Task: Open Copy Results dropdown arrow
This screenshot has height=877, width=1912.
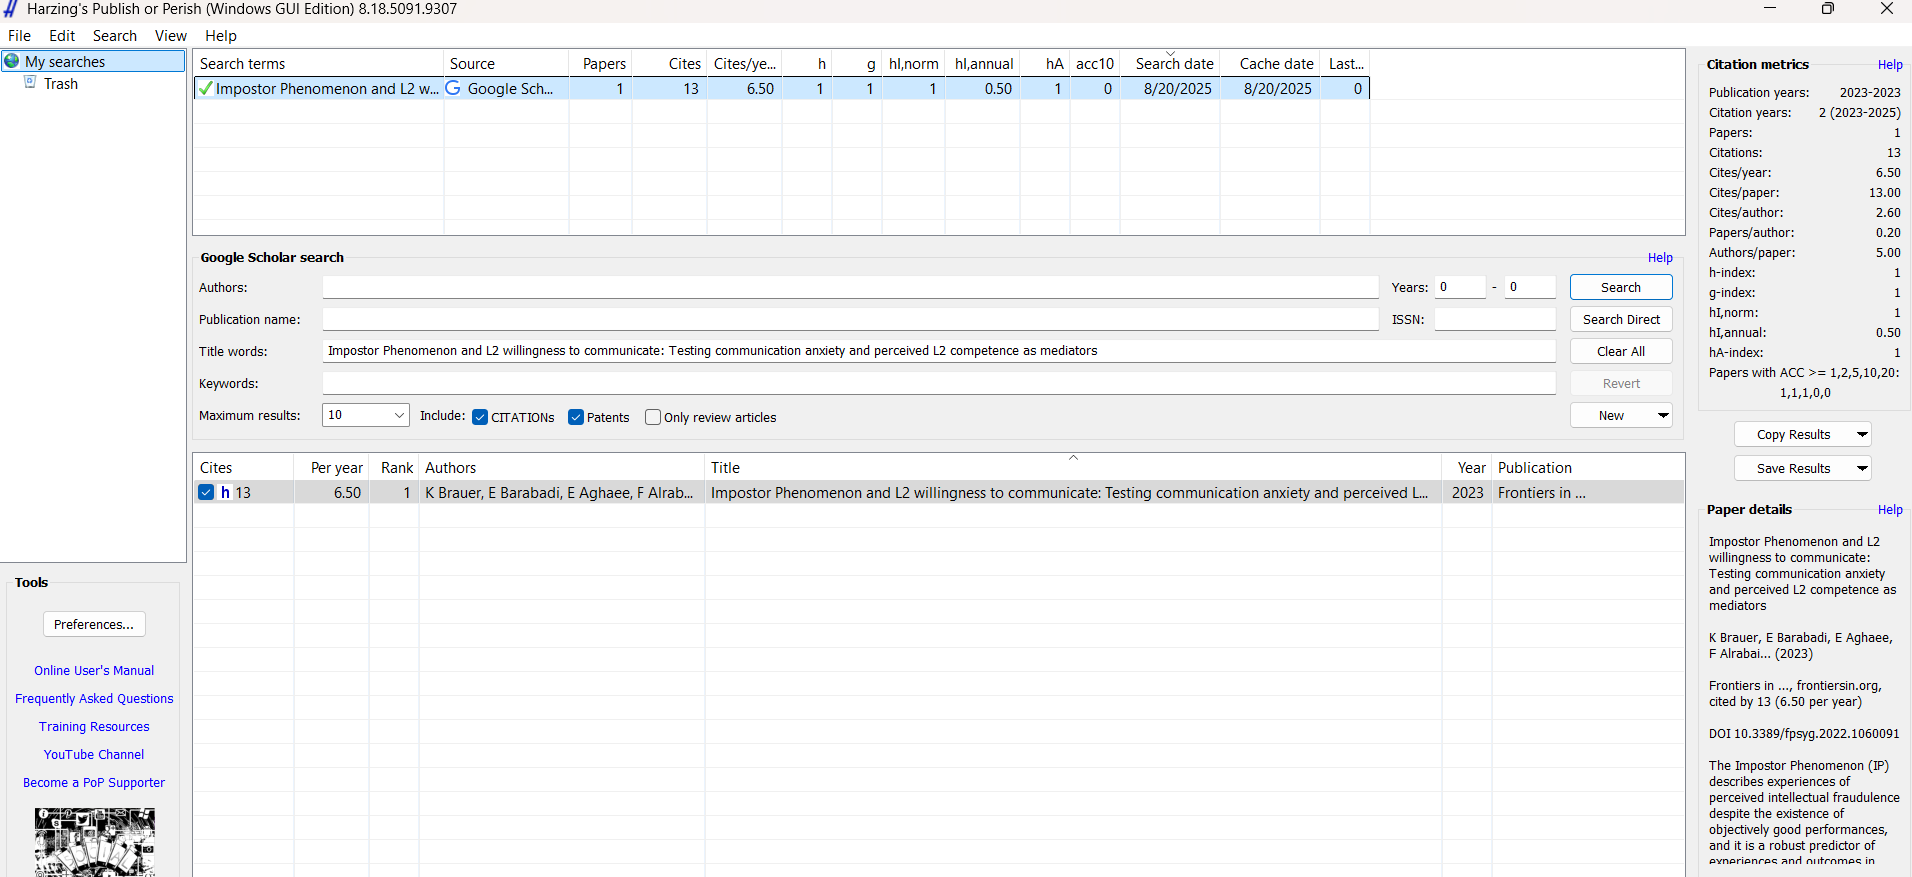Action: (1862, 434)
